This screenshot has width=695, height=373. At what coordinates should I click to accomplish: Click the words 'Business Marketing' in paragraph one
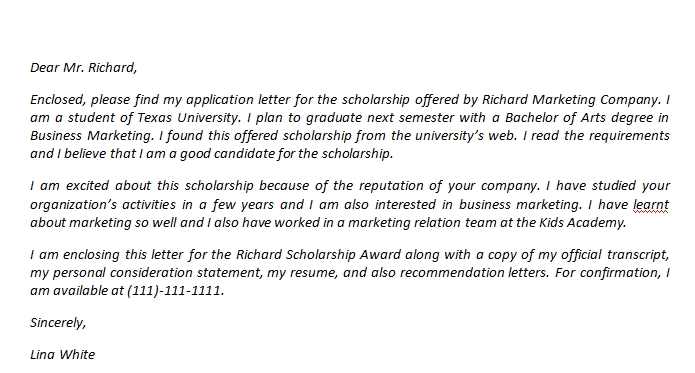(92, 136)
